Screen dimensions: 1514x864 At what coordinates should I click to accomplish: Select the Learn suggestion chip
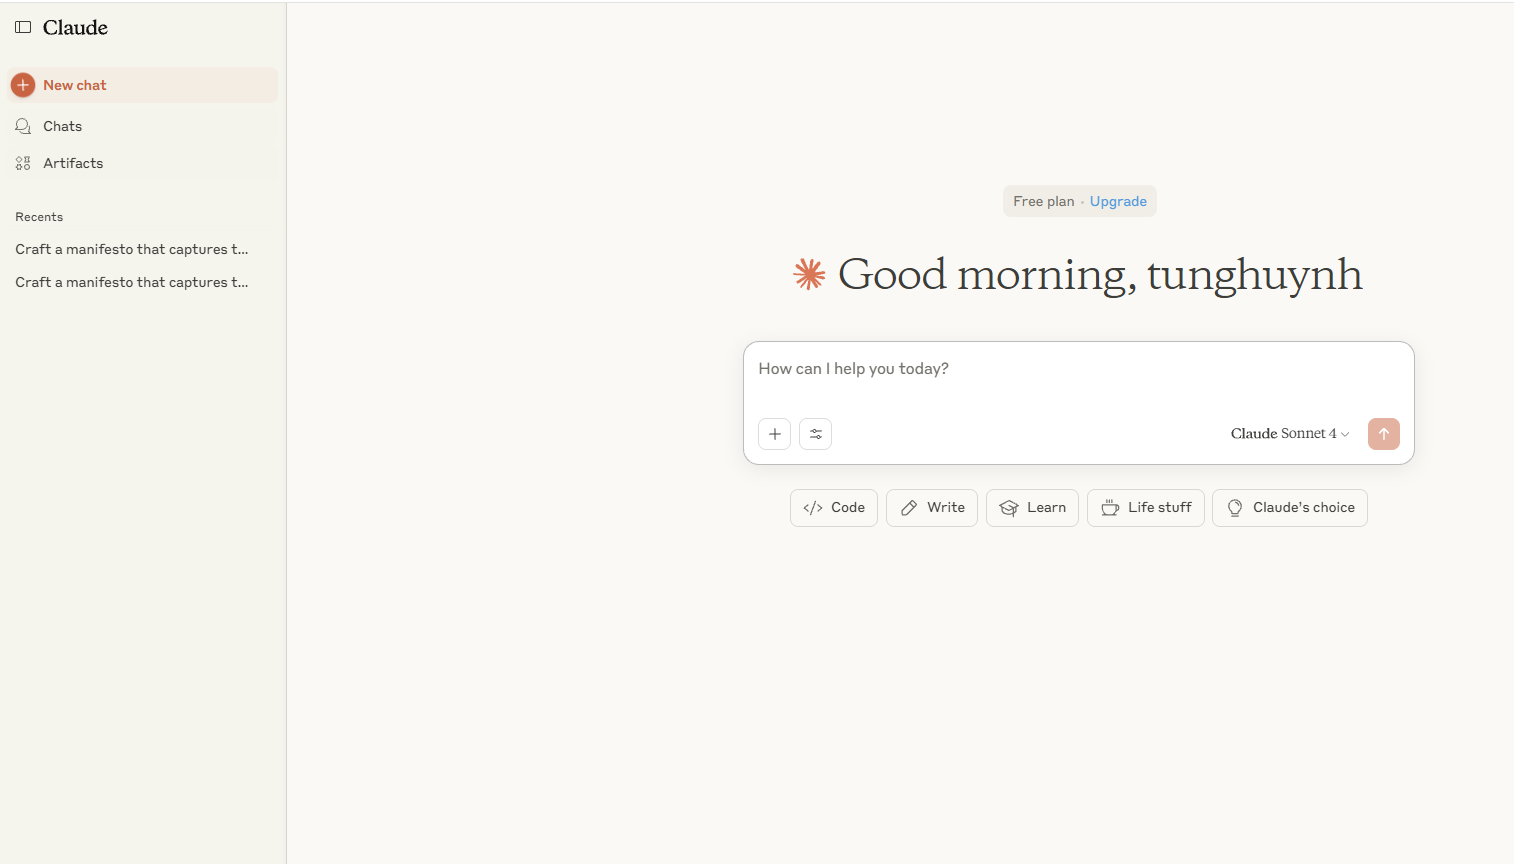[1032, 508]
